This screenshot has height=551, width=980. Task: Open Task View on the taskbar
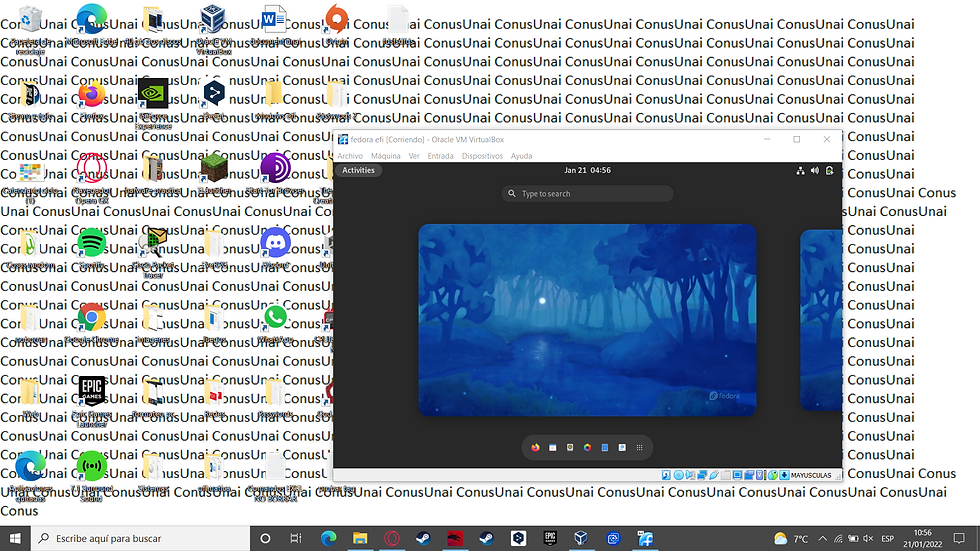click(296, 538)
